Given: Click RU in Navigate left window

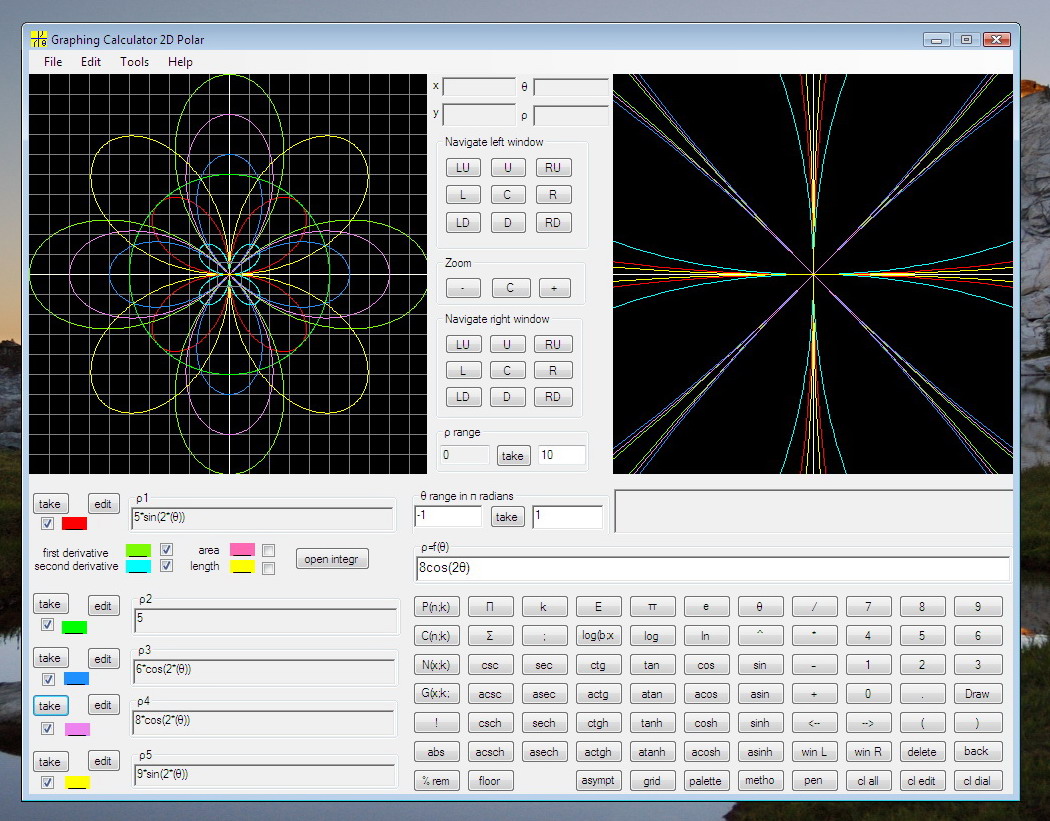Looking at the screenshot, I should point(552,167).
